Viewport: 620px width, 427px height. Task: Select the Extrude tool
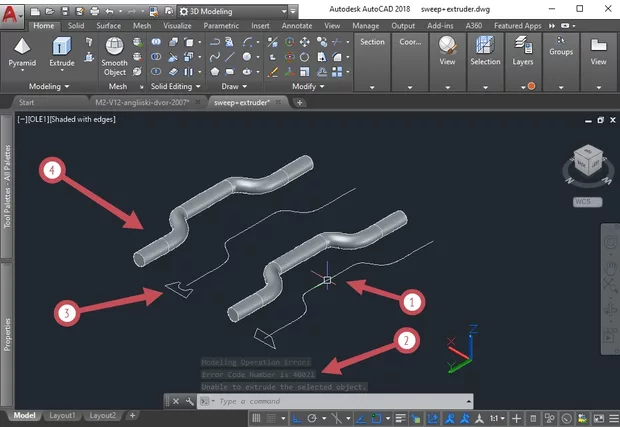62,48
